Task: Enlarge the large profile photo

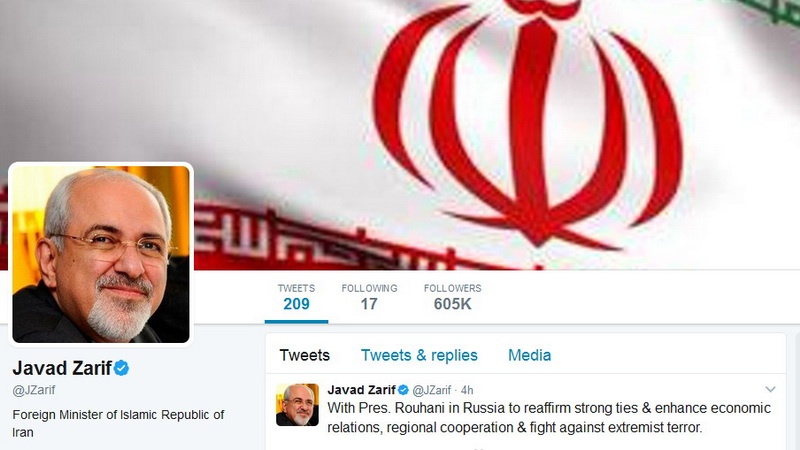Action: [x=101, y=254]
